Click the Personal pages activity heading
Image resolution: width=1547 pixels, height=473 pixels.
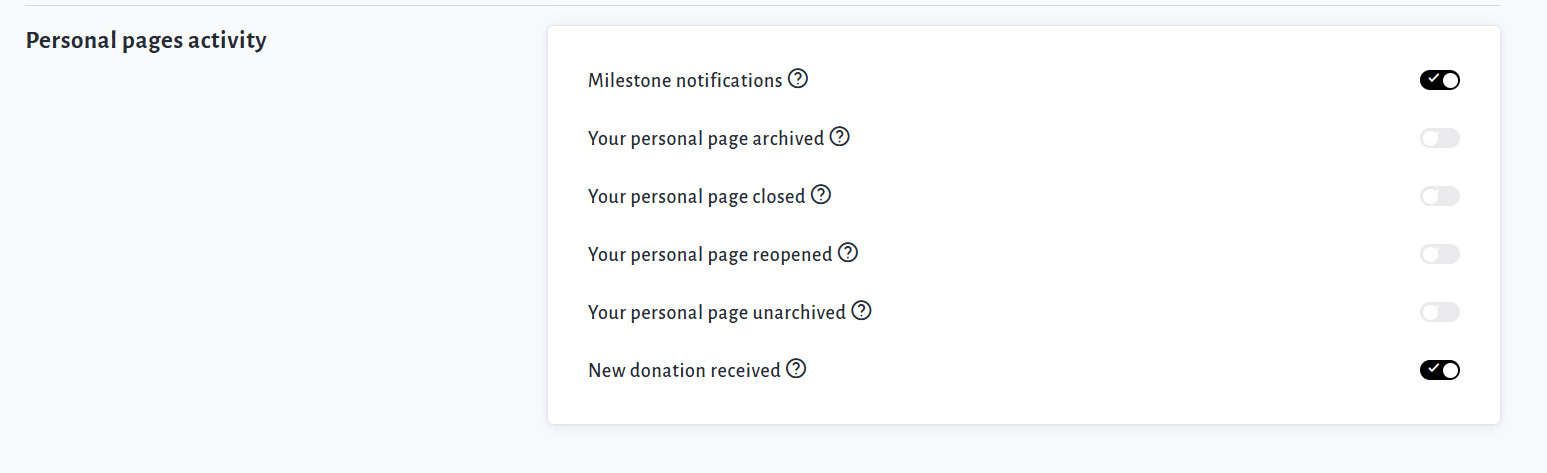click(x=146, y=40)
